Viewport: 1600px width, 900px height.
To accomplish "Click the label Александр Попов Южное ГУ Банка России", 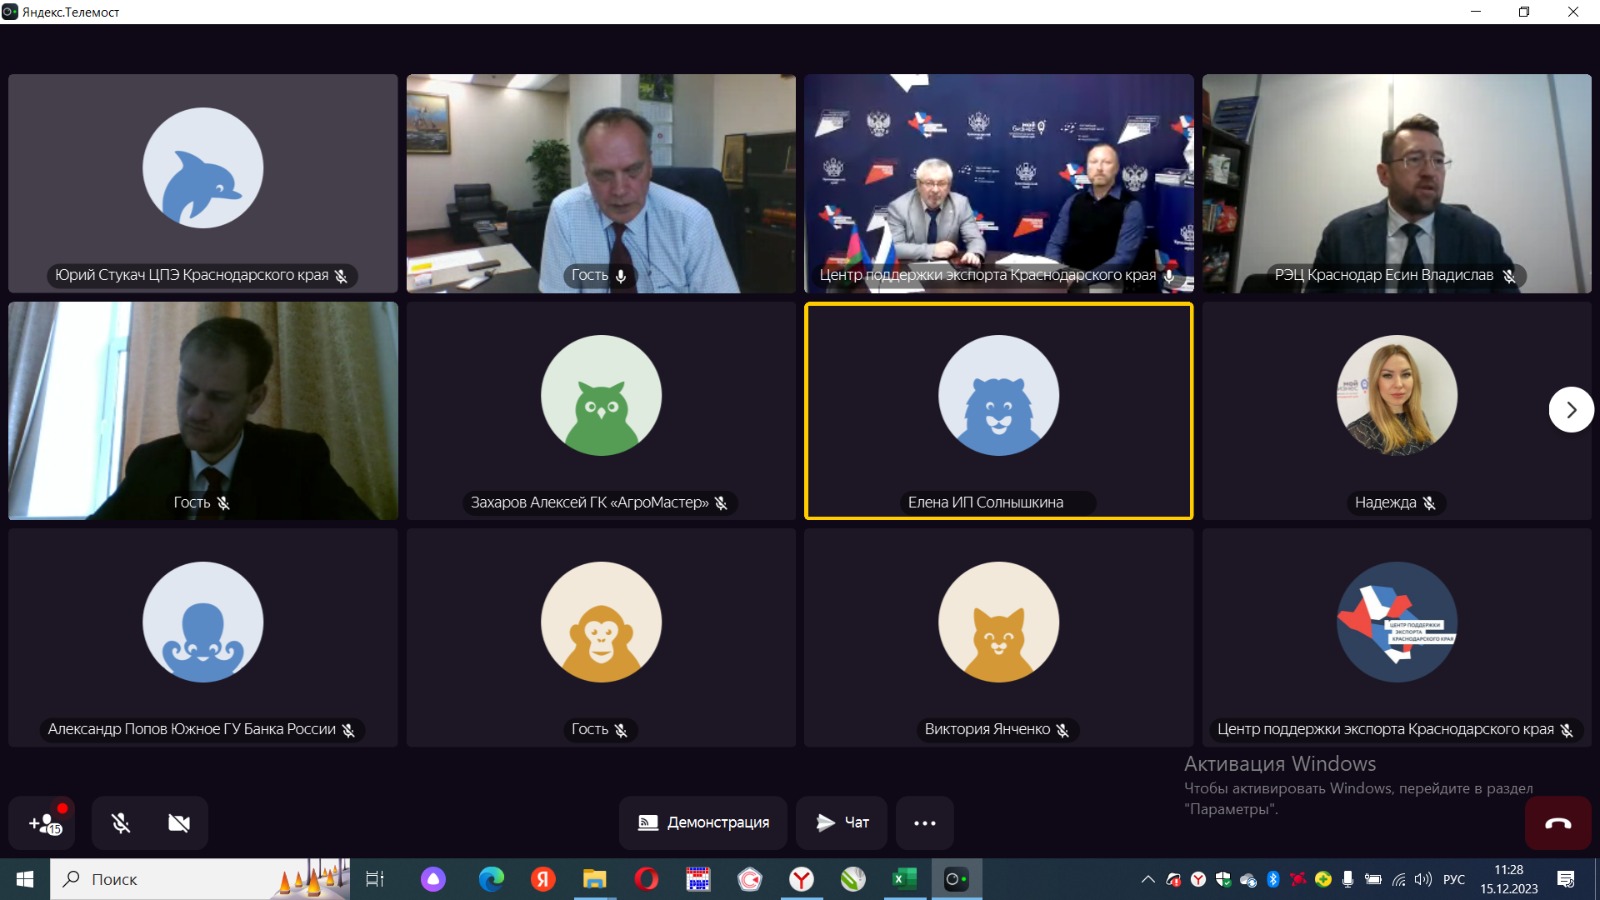I will (x=192, y=730).
